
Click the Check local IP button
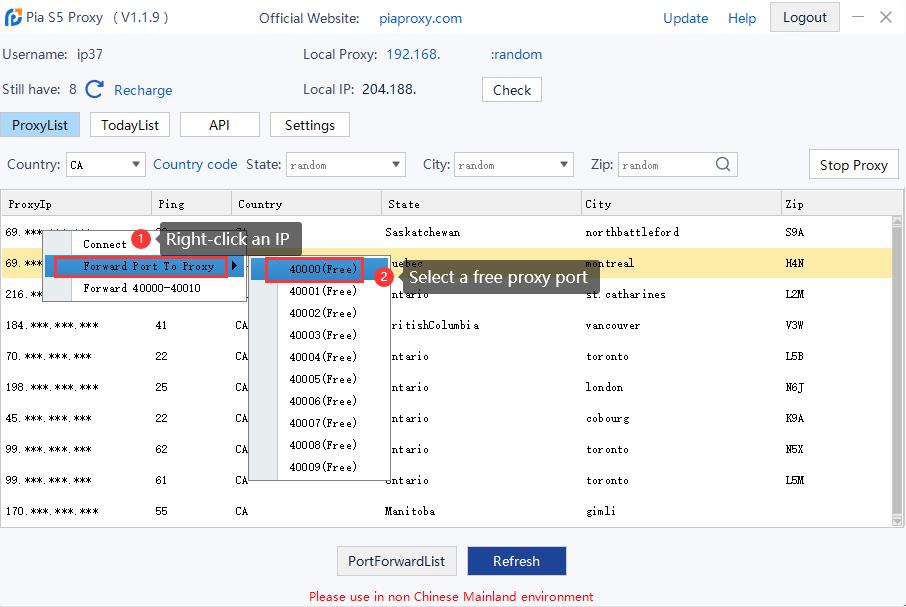point(512,90)
